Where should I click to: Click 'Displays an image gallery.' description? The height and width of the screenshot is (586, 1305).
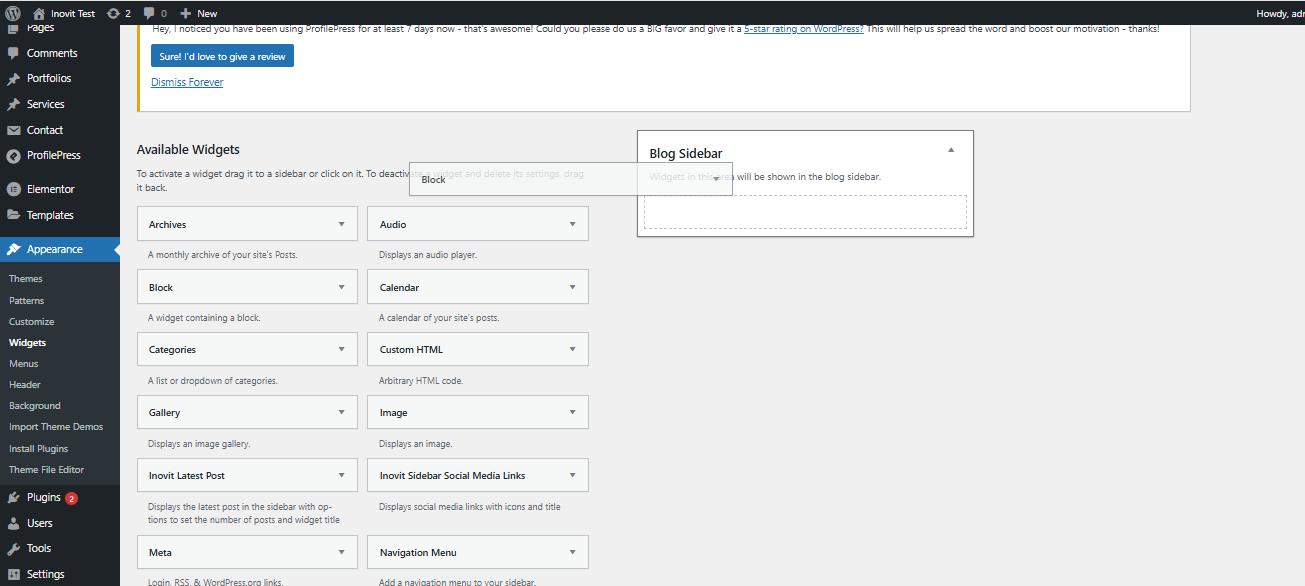[199, 444]
